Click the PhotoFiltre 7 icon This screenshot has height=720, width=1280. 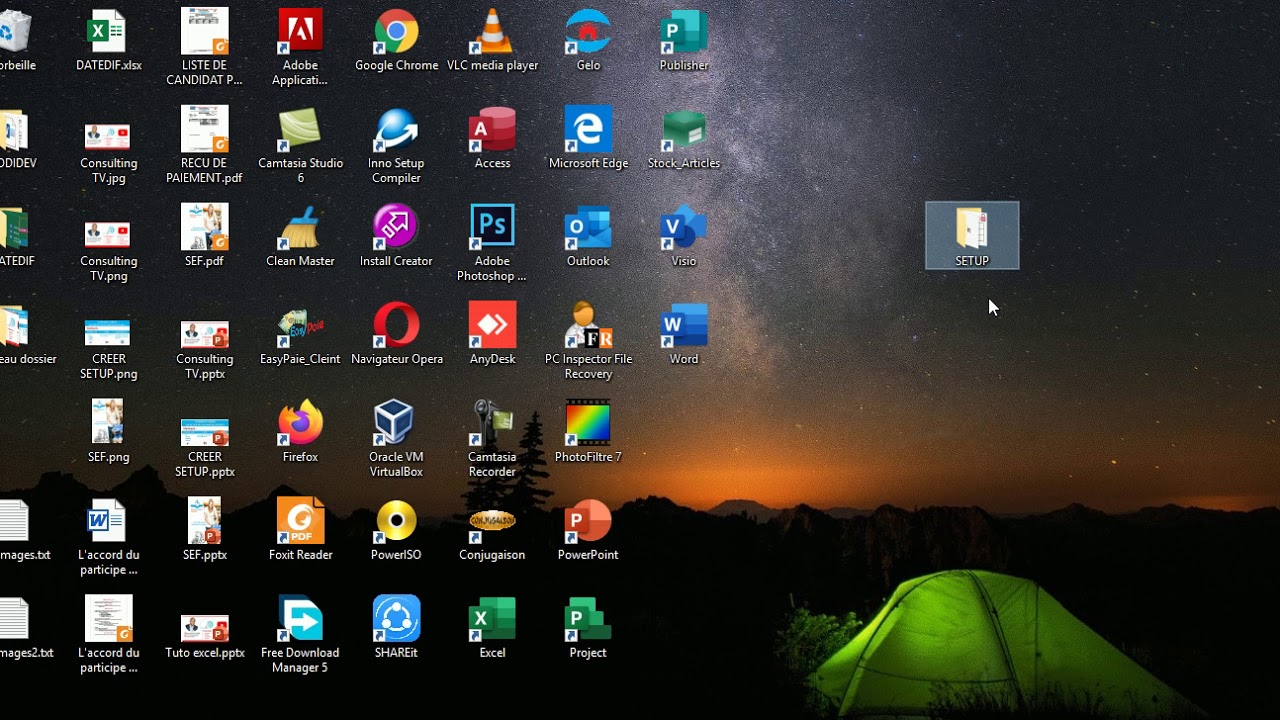(x=588, y=424)
